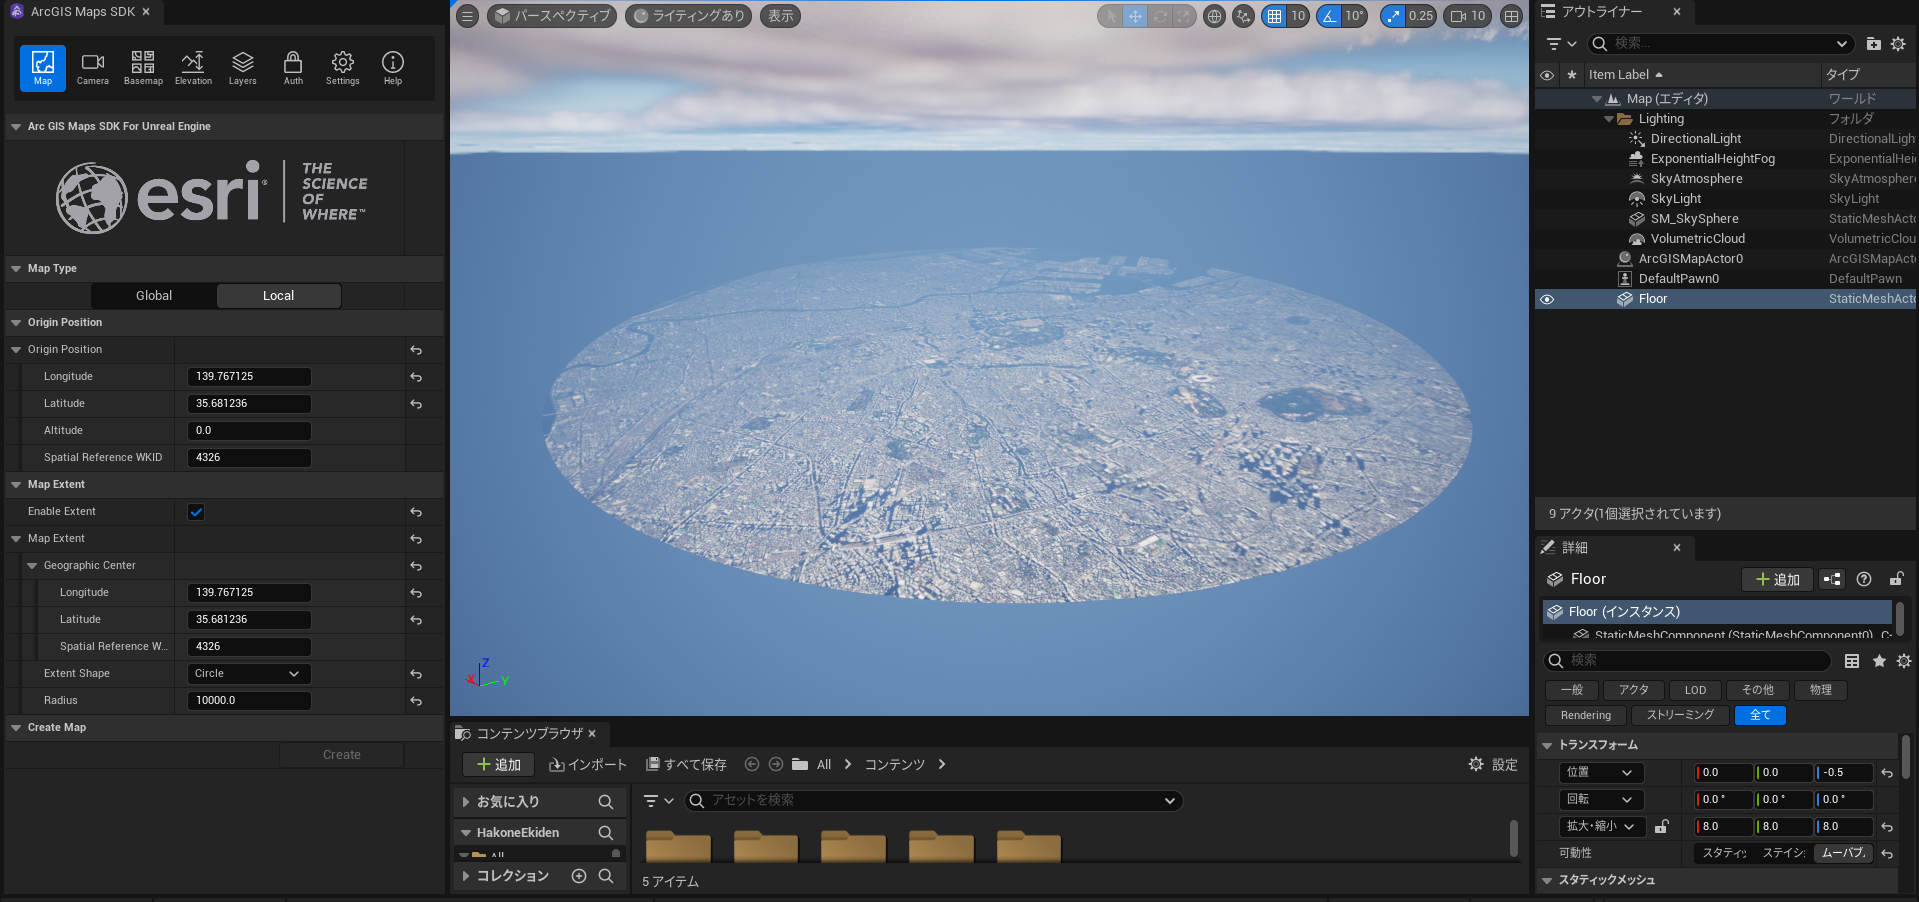This screenshot has height=902, width=1919.
Task: Select the Global map type
Action: pyautogui.click(x=154, y=296)
